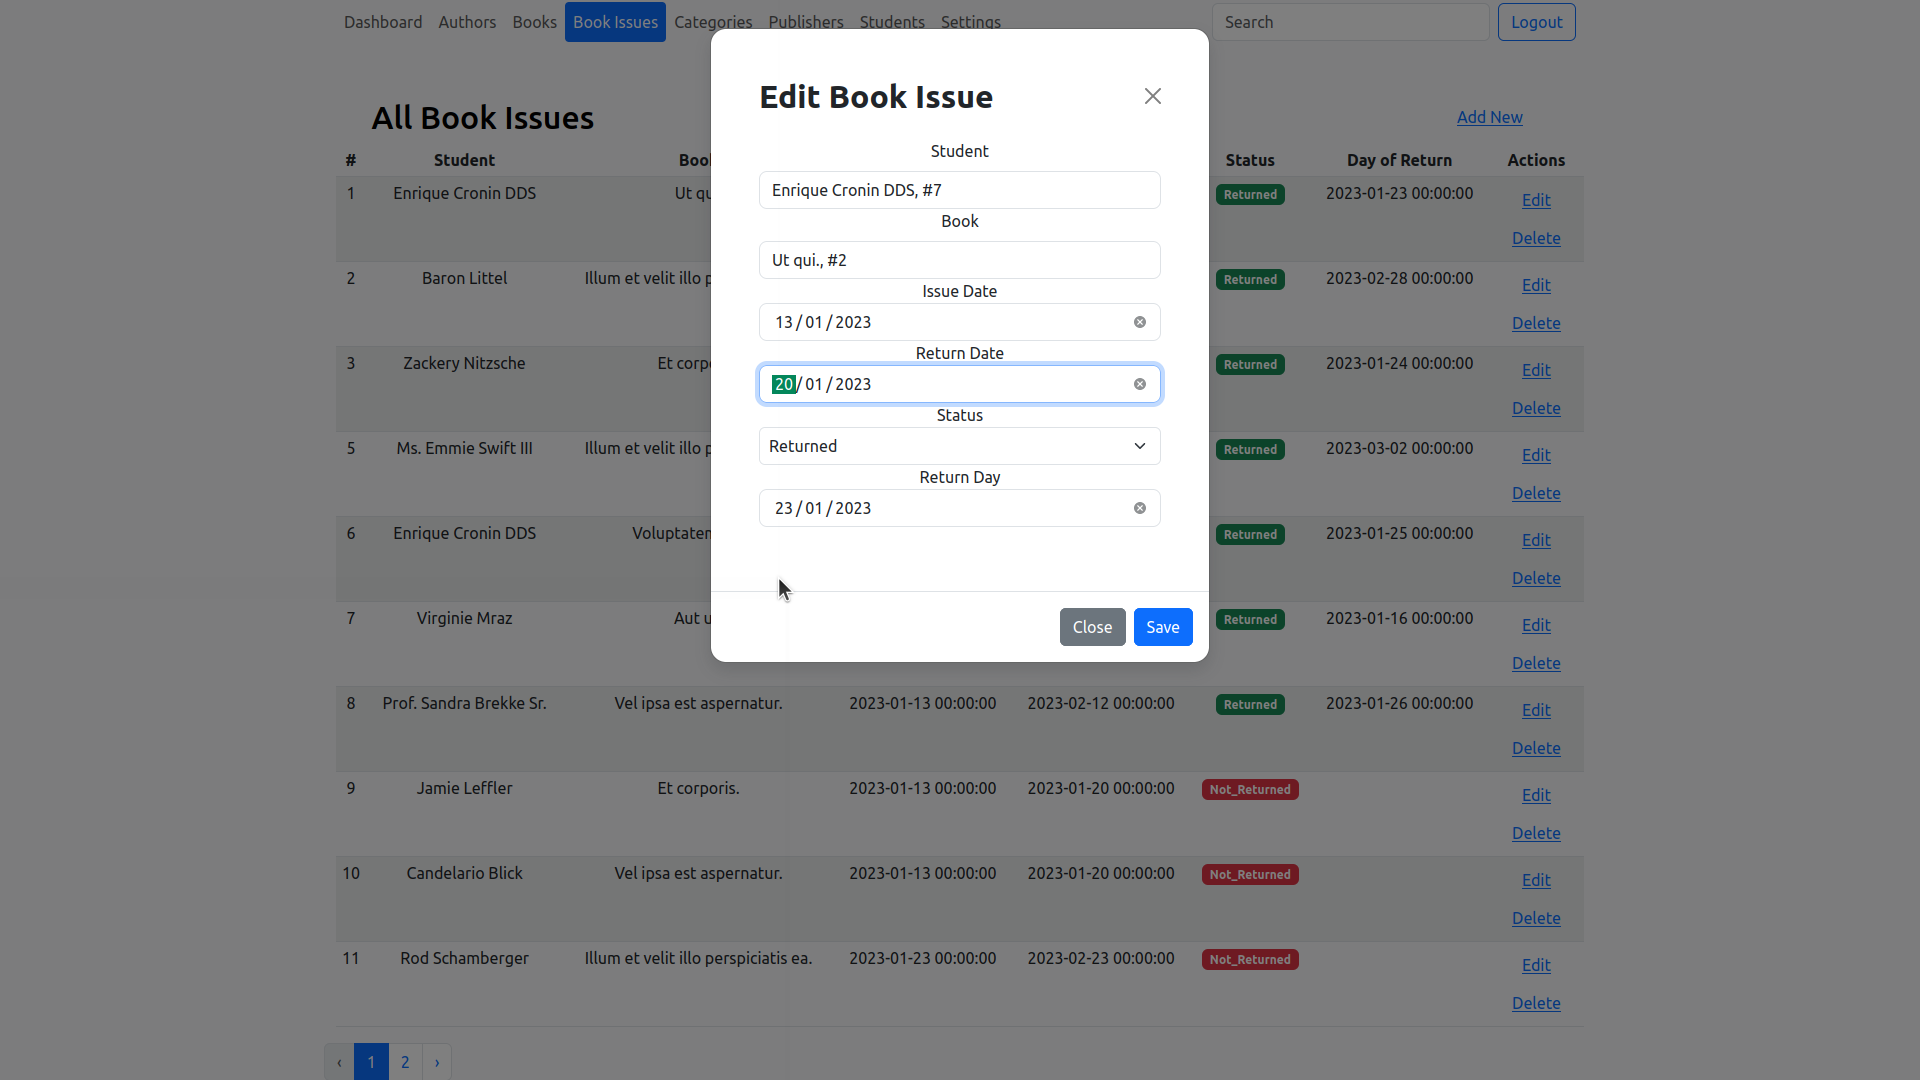The width and height of the screenshot is (1920, 1080).
Task: Open the Add New link
Action: tap(1489, 117)
